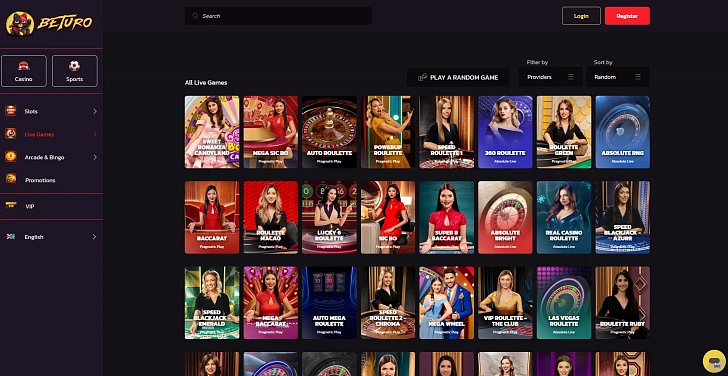The height and width of the screenshot is (376, 728).
Task: Click the Providers filter list icon
Action: coord(571,77)
